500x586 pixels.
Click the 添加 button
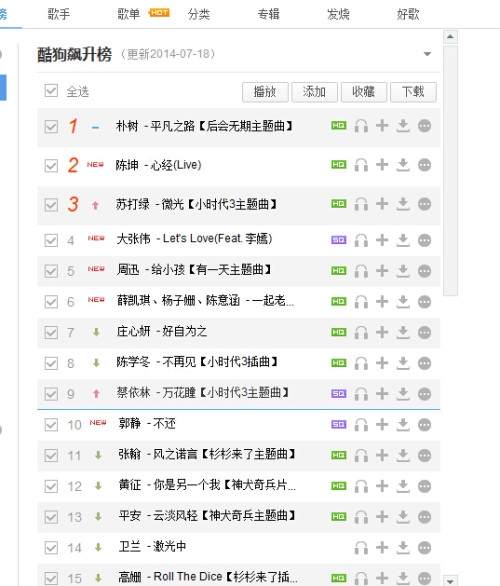pos(314,92)
